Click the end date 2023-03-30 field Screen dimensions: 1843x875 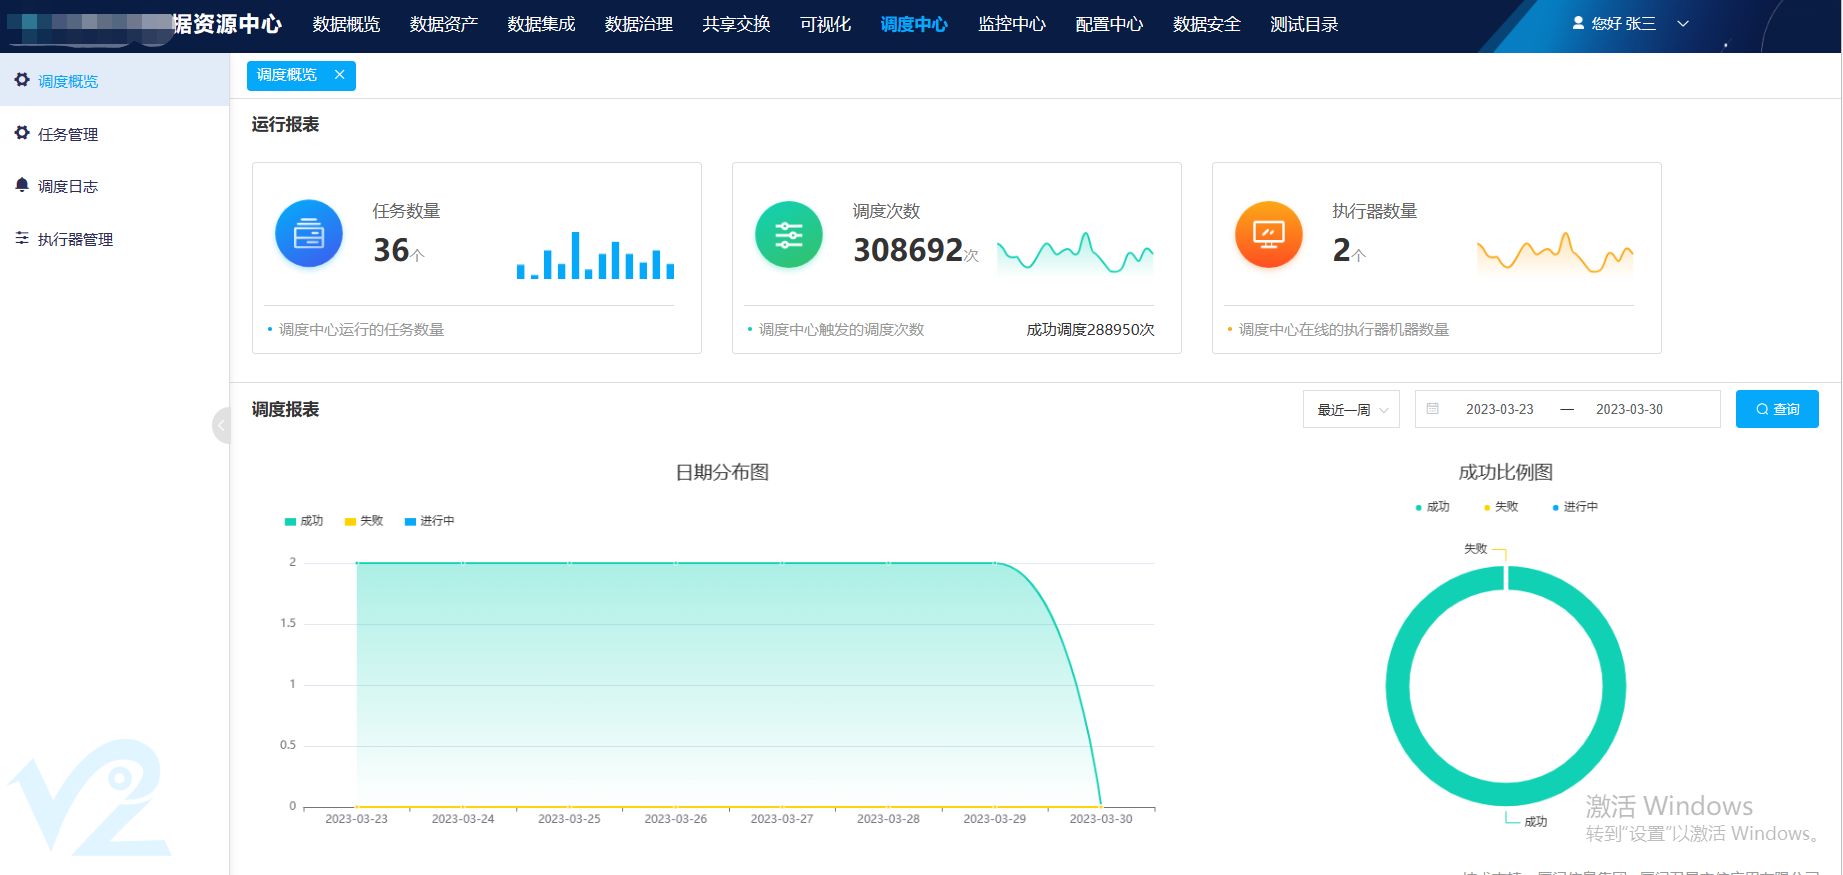pos(1629,409)
